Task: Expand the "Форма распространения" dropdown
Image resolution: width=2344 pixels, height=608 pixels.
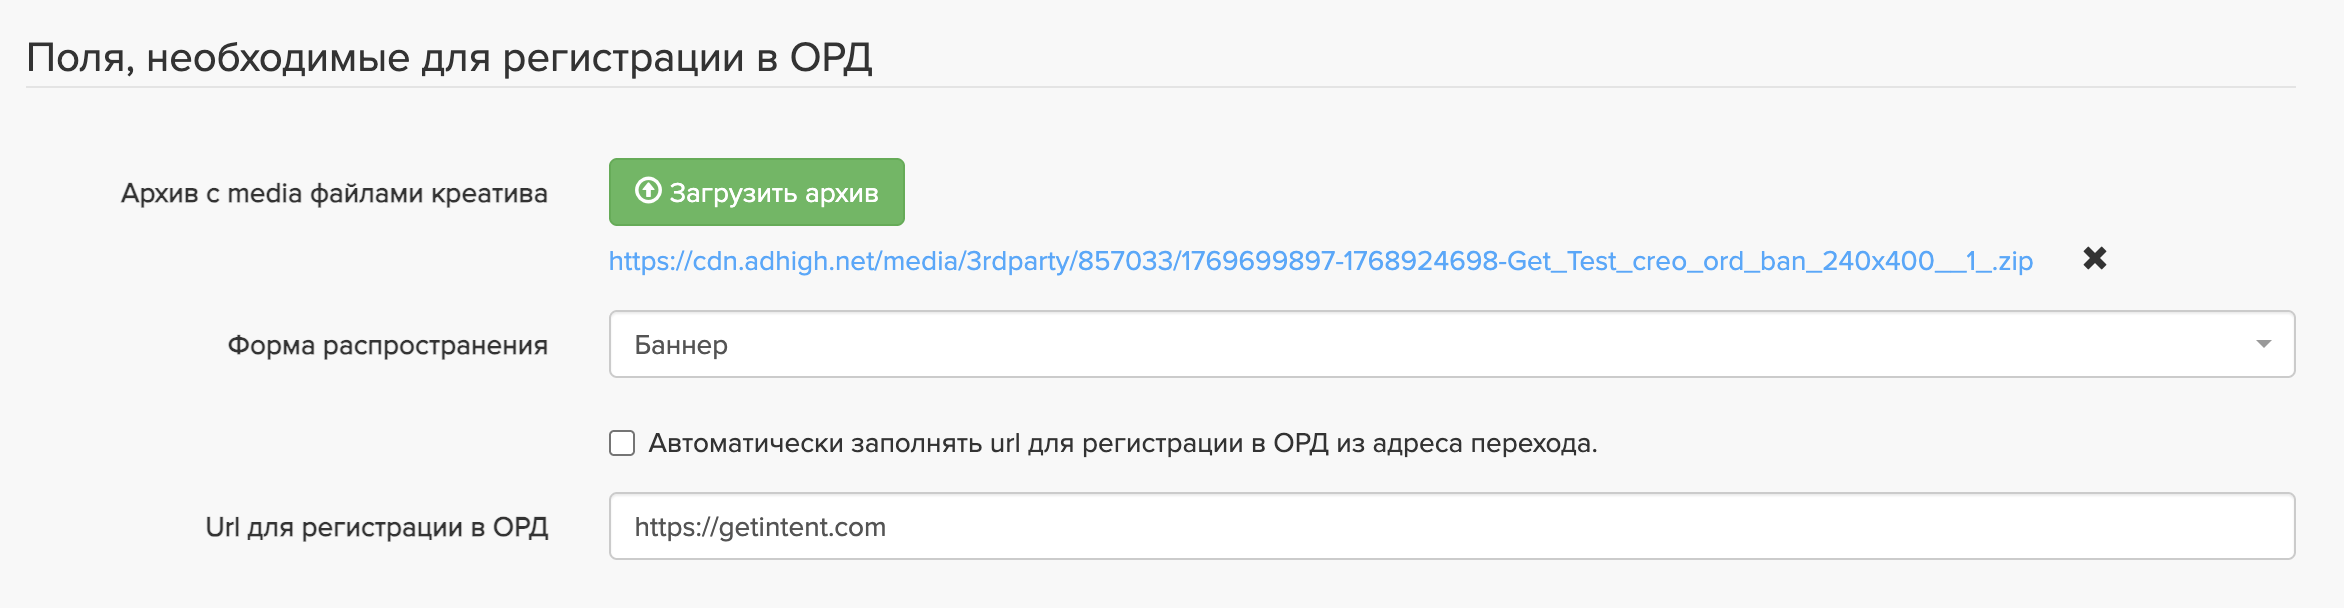Action: (x=1450, y=344)
